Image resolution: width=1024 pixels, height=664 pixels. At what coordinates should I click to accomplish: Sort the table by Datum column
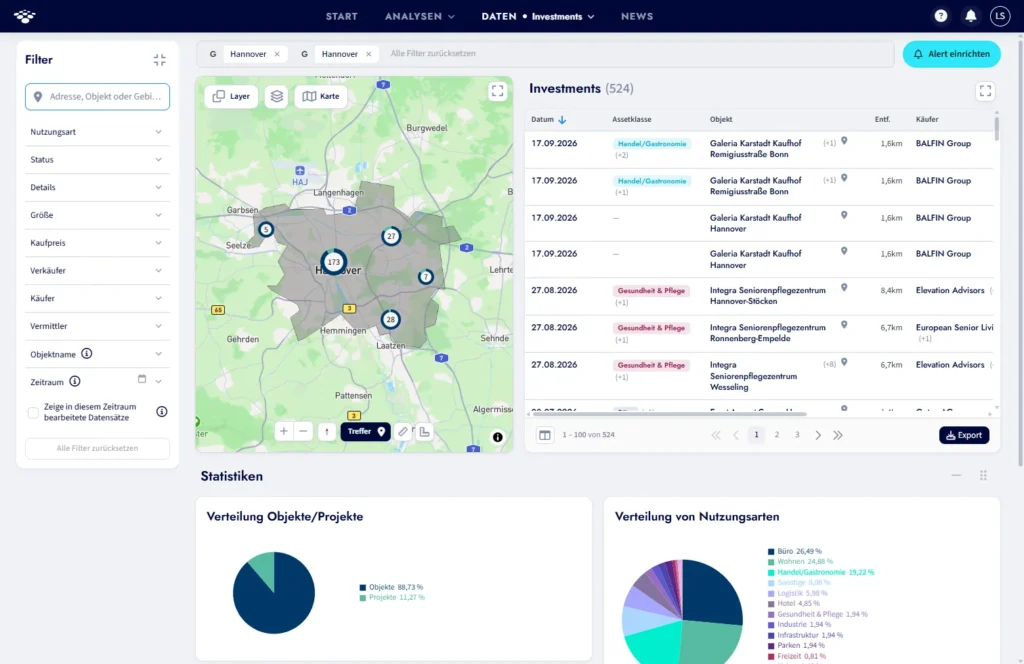point(549,119)
